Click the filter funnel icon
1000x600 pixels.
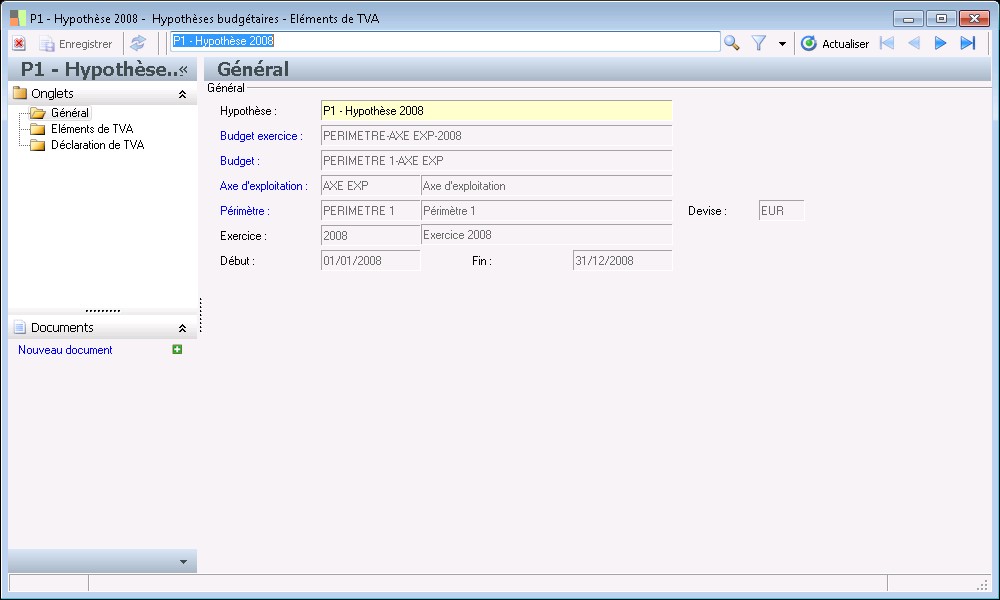click(758, 43)
